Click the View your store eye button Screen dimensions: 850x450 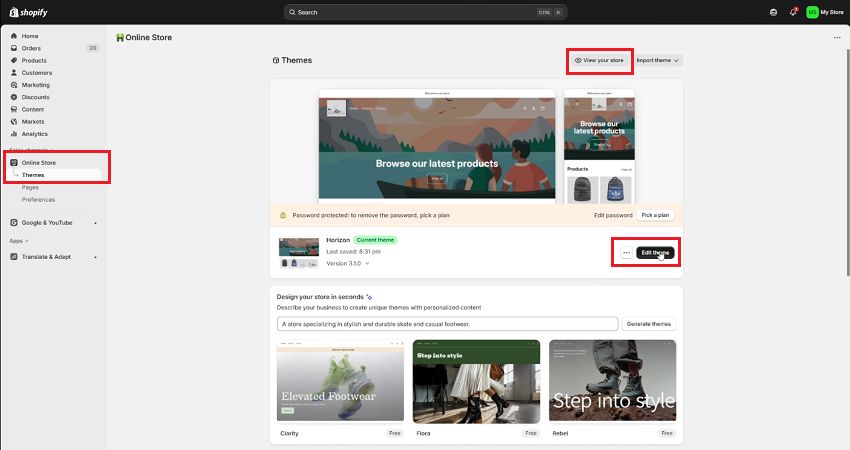pyautogui.click(x=600, y=60)
